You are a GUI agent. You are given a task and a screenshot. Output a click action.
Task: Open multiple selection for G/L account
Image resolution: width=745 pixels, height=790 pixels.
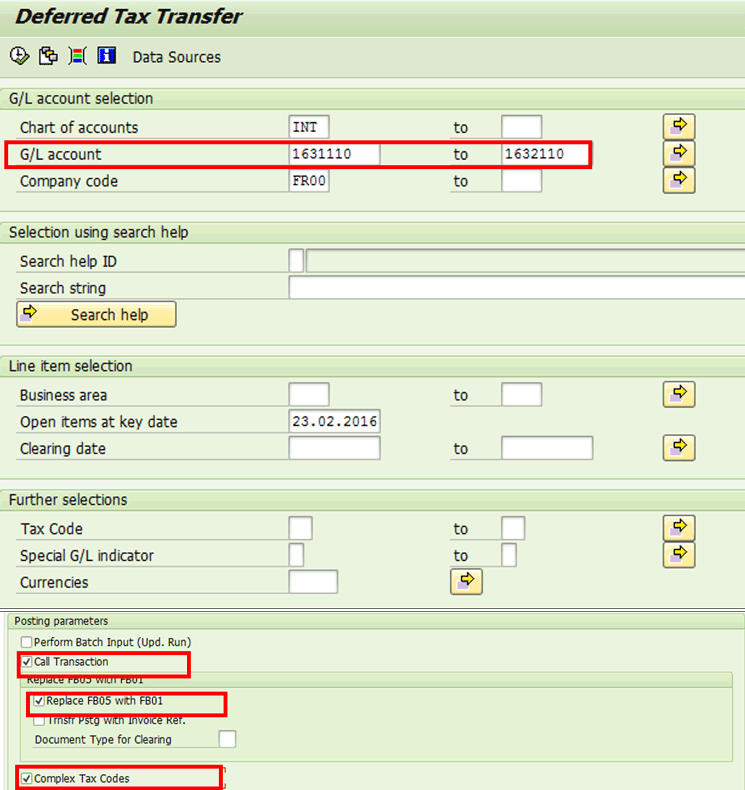[679, 154]
